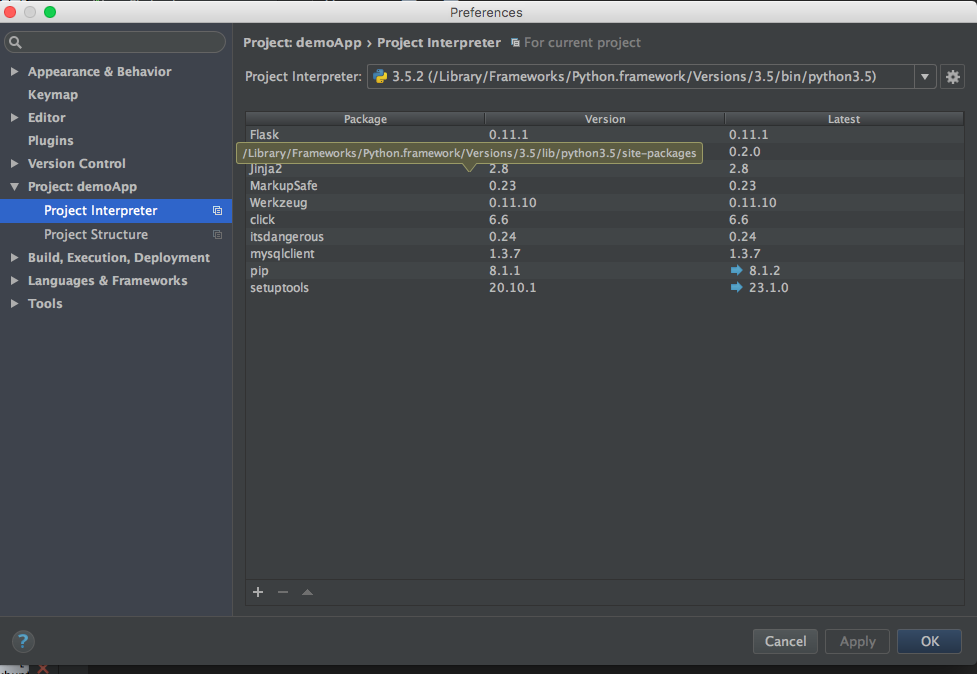The height and width of the screenshot is (674, 977).
Task: Expand Languages & Frameworks section
Action: tap(14, 280)
